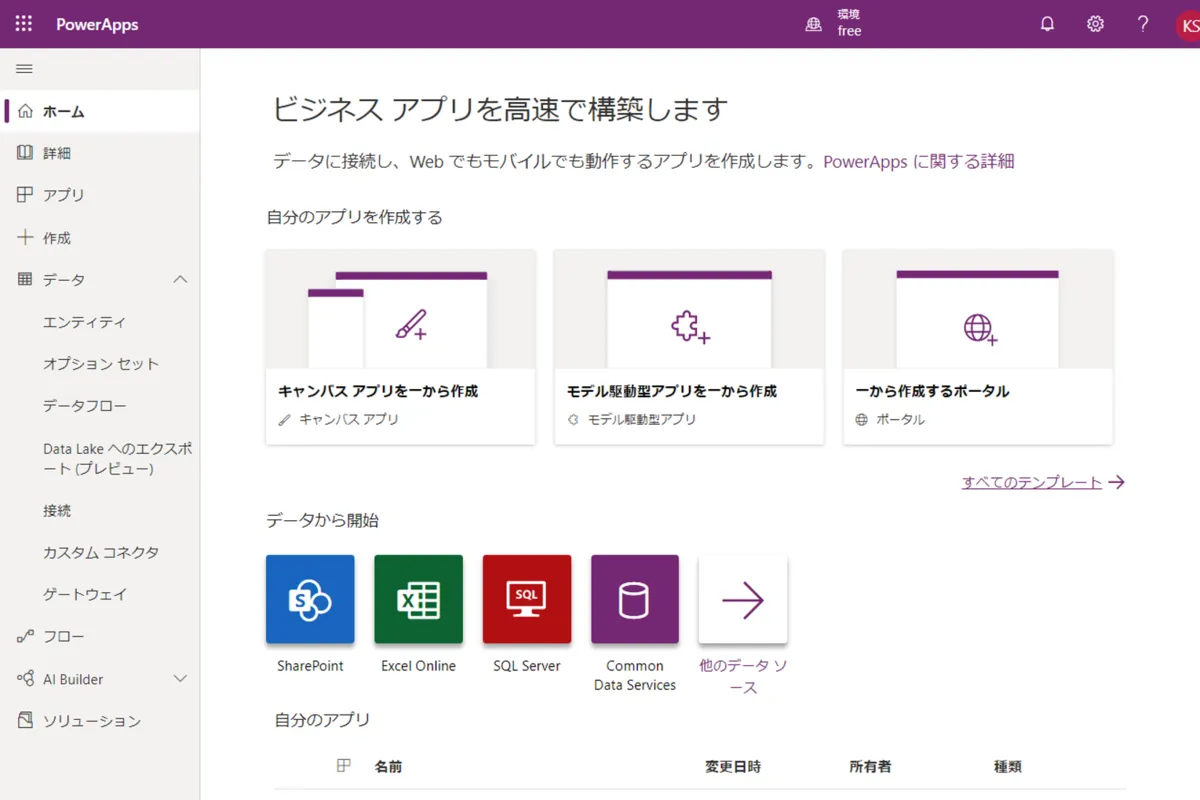Open the settings gear
Viewport: 1200px width, 800px height.
coord(1095,23)
